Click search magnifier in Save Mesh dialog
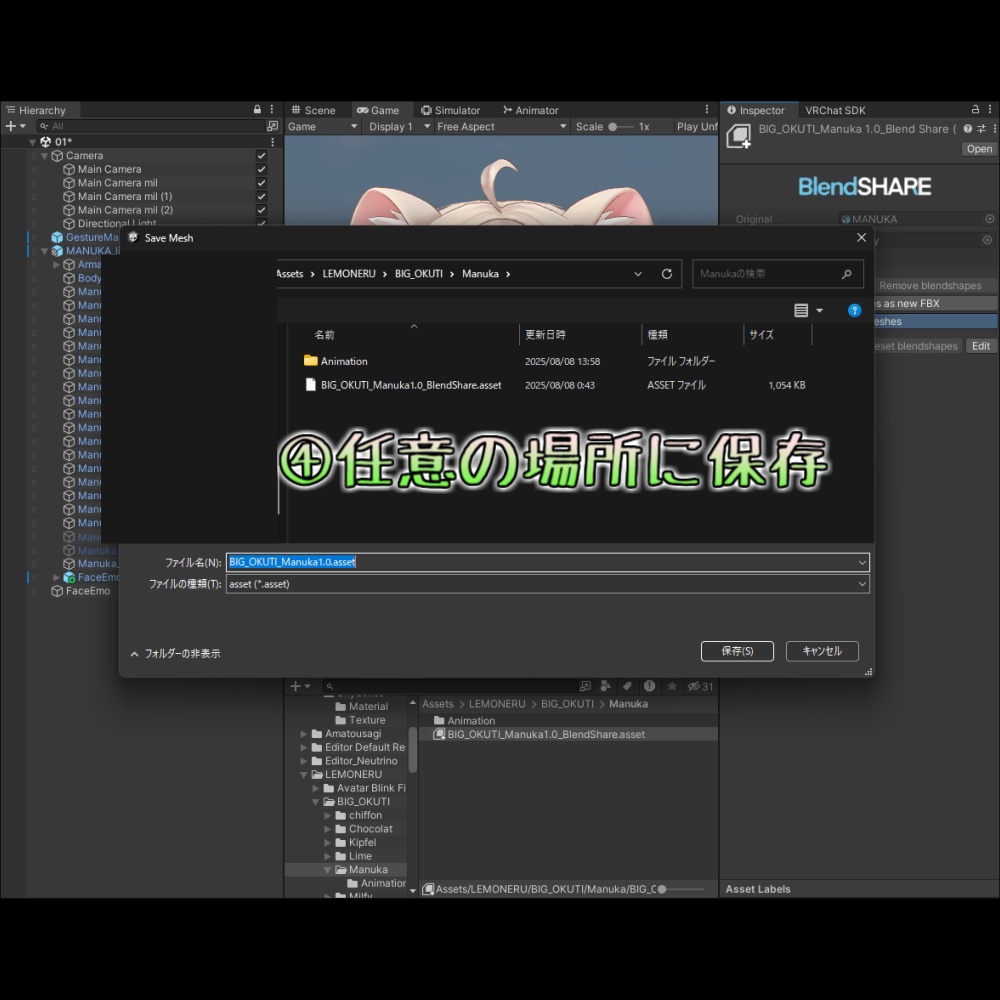Viewport: 1000px width, 1000px height. pos(846,274)
